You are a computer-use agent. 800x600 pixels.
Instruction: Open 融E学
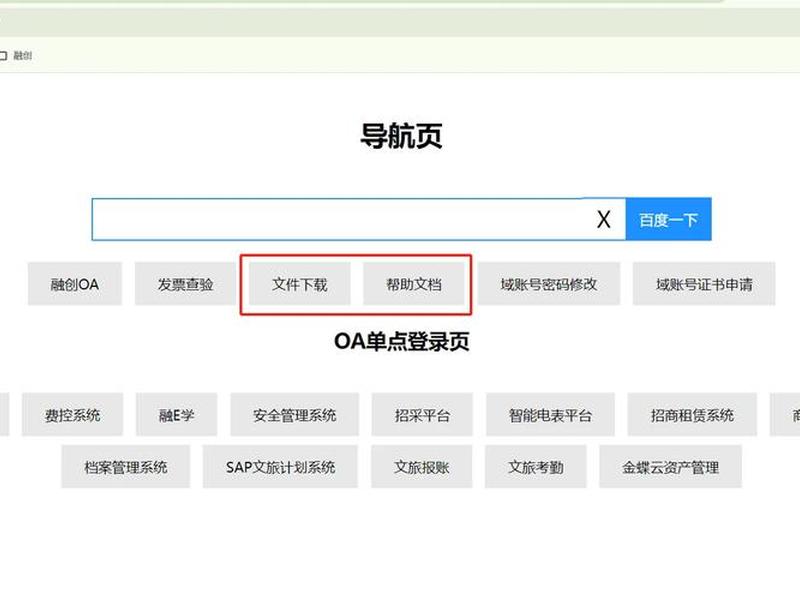point(177,414)
